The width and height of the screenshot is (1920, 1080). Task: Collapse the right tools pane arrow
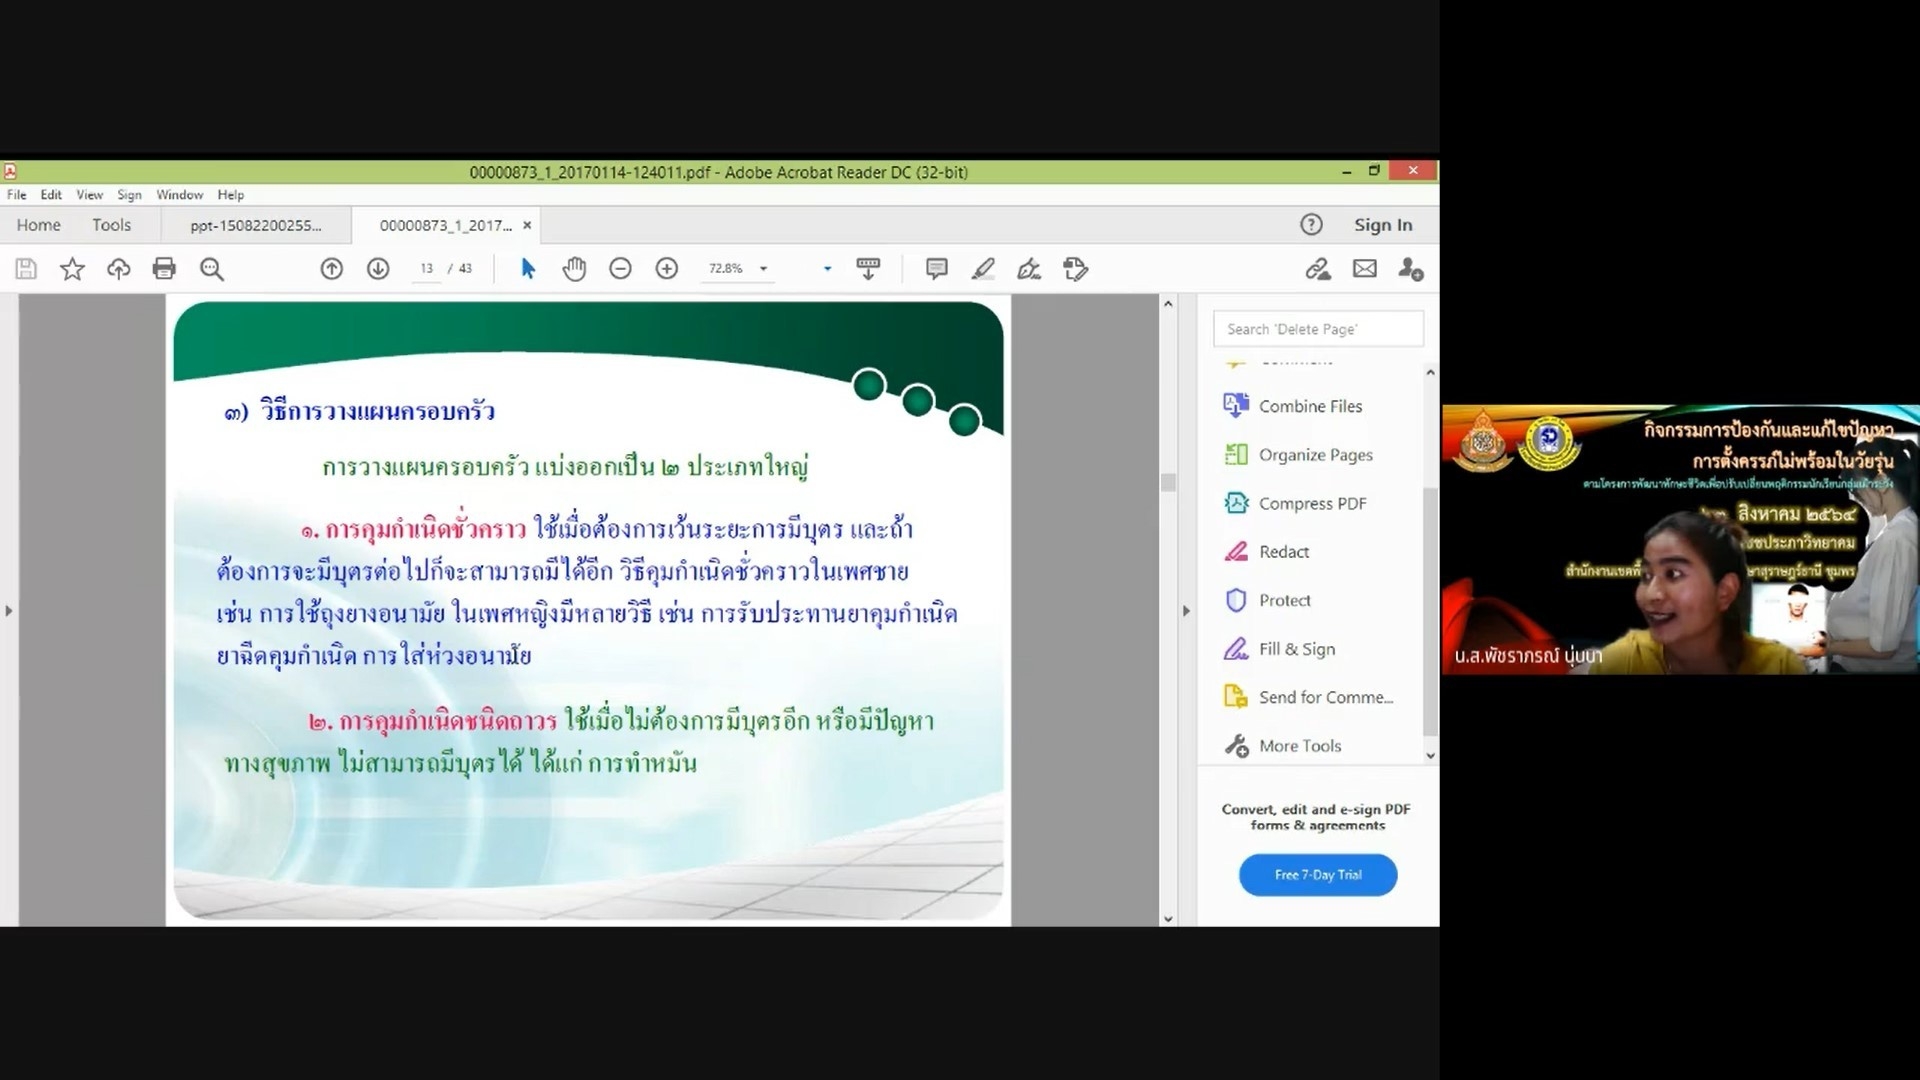click(x=1186, y=611)
